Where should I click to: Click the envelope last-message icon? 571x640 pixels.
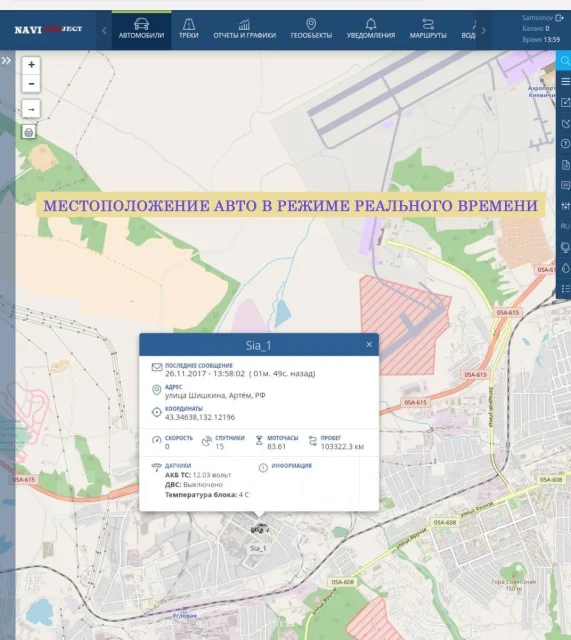coord(157,367)
